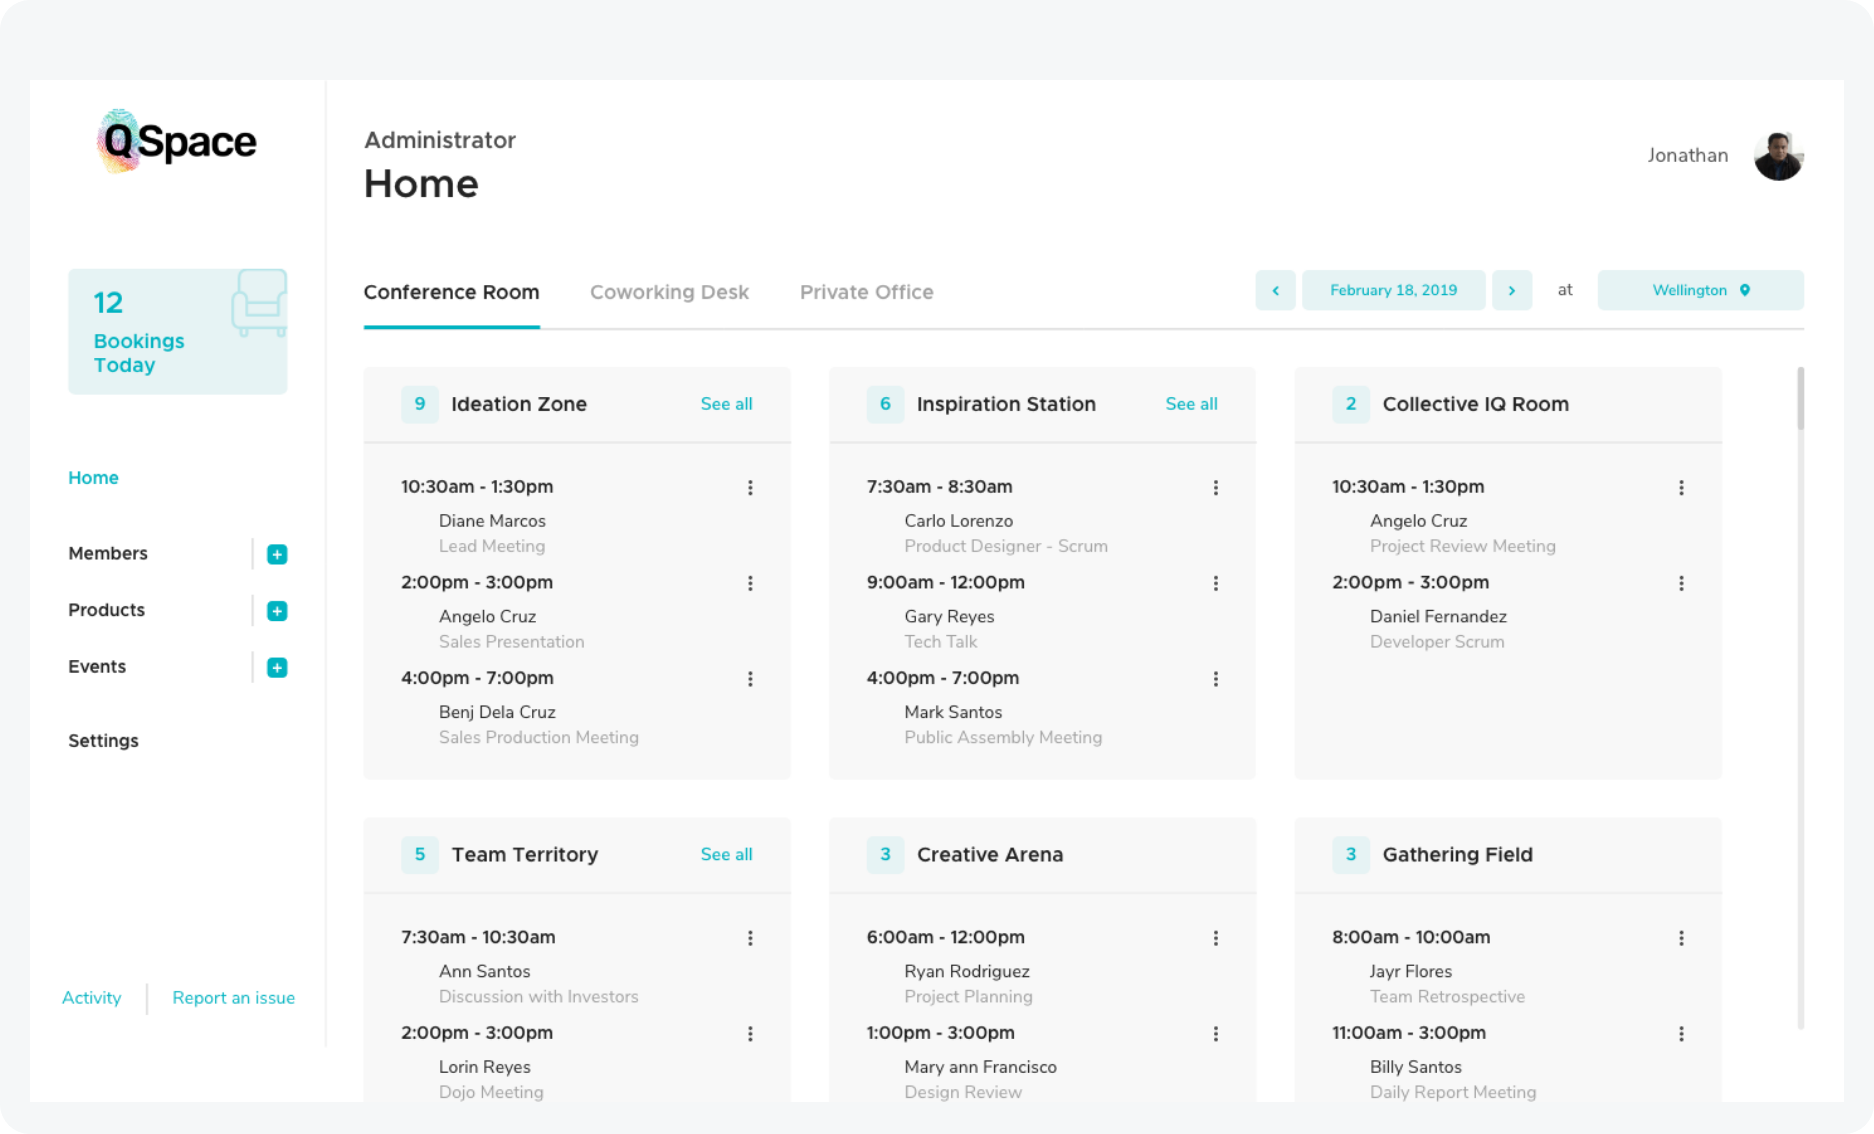The height and width of the screenshot is (1134, 1874).
Task: Click the Collective IQ Room heading
Action: (x=1475, y=404)
